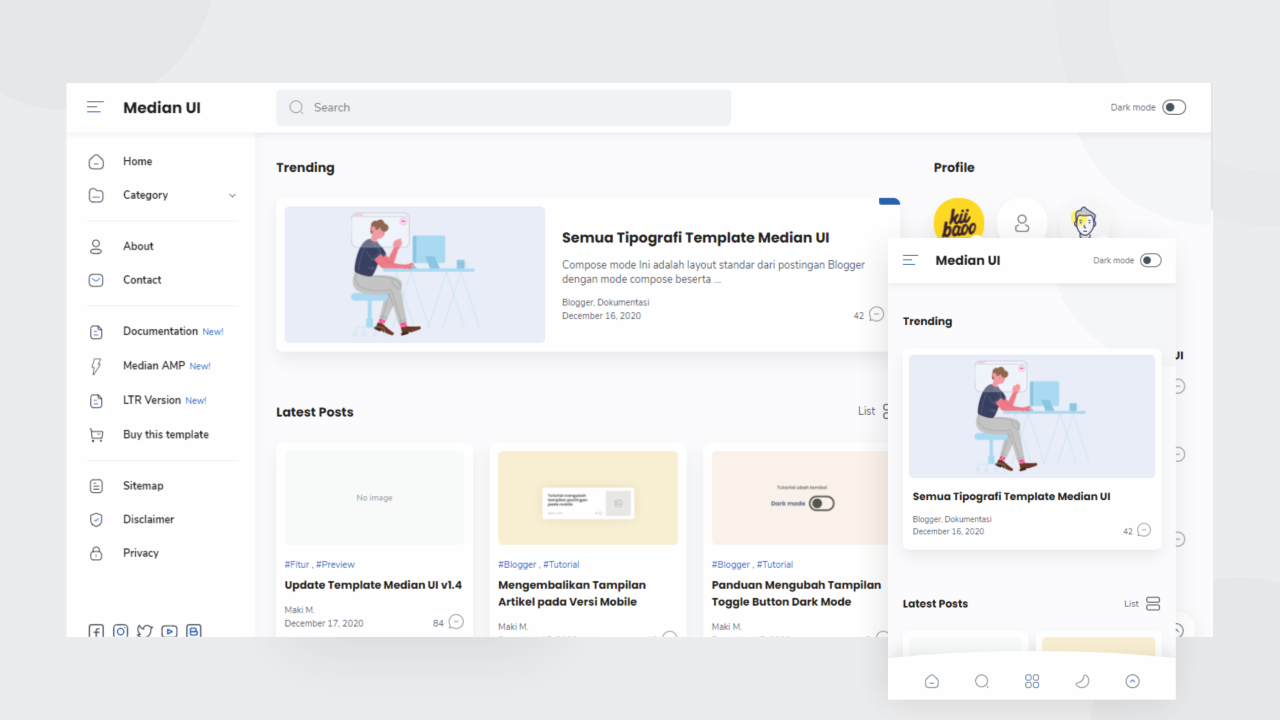1280x720 pixels.
Task: Enable Dark mode using the top-right switch
Action: coord(1173,106)
